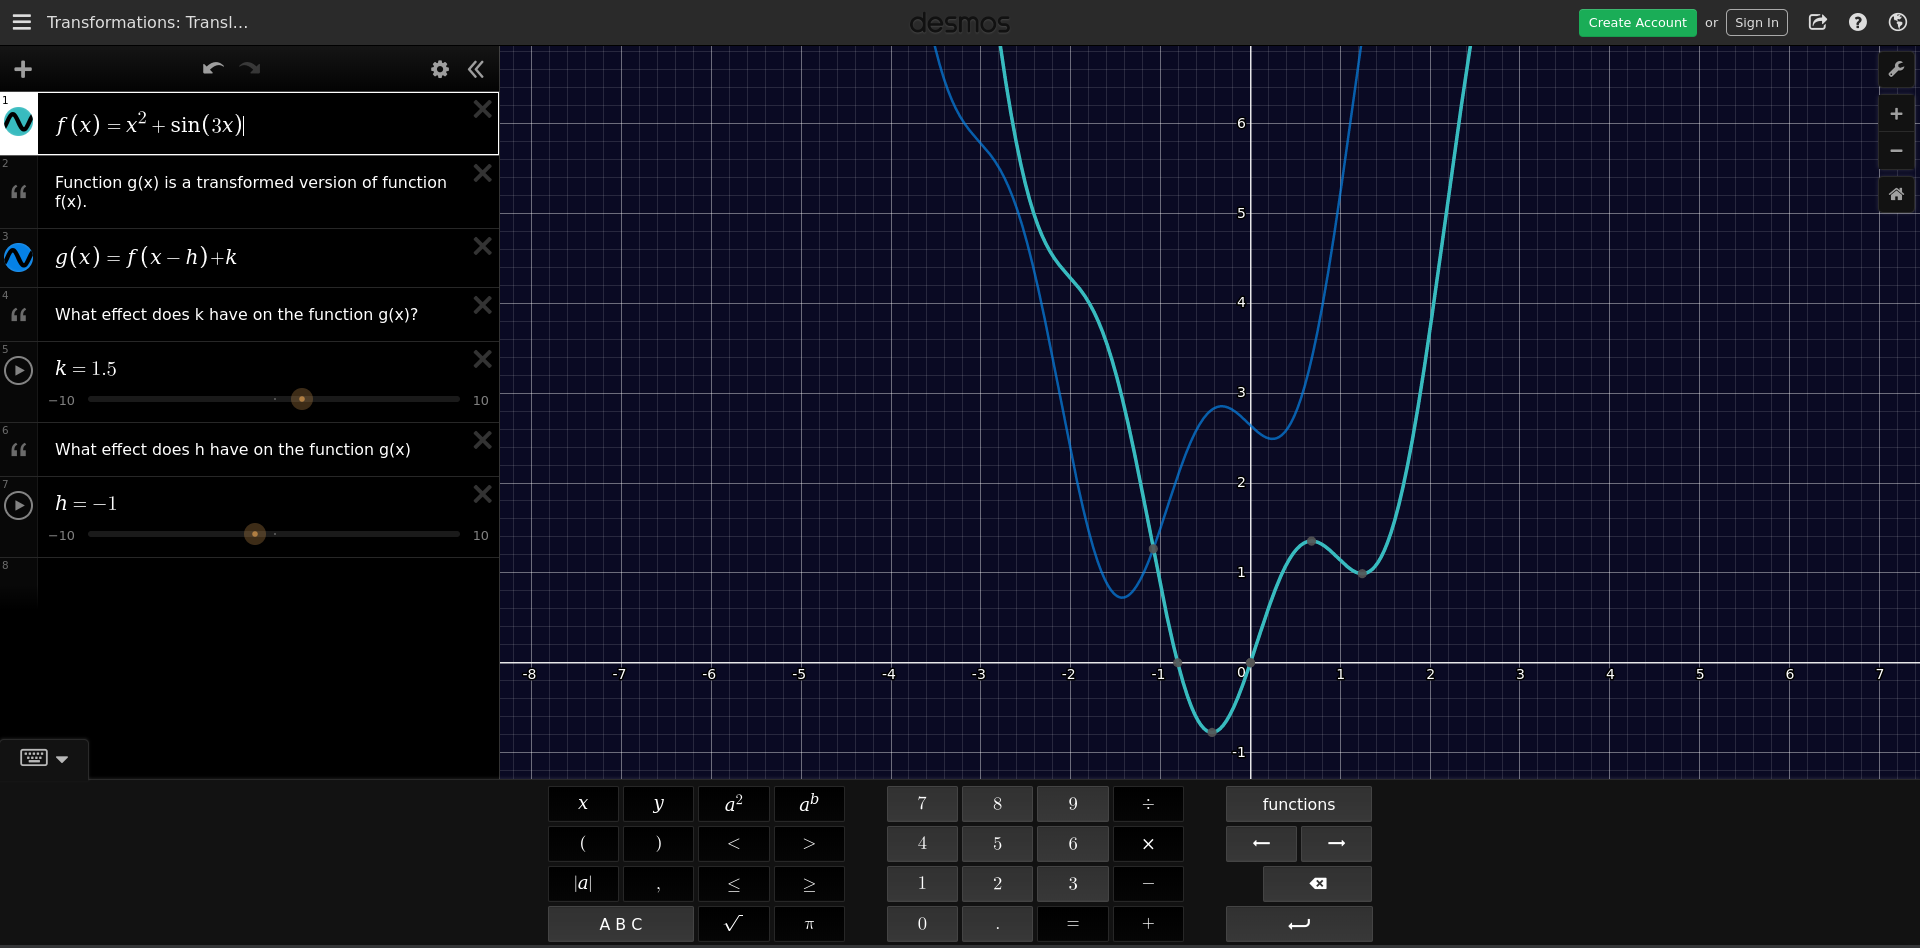Open the share graph icon
The image size is (1920, 948).
1818,22
